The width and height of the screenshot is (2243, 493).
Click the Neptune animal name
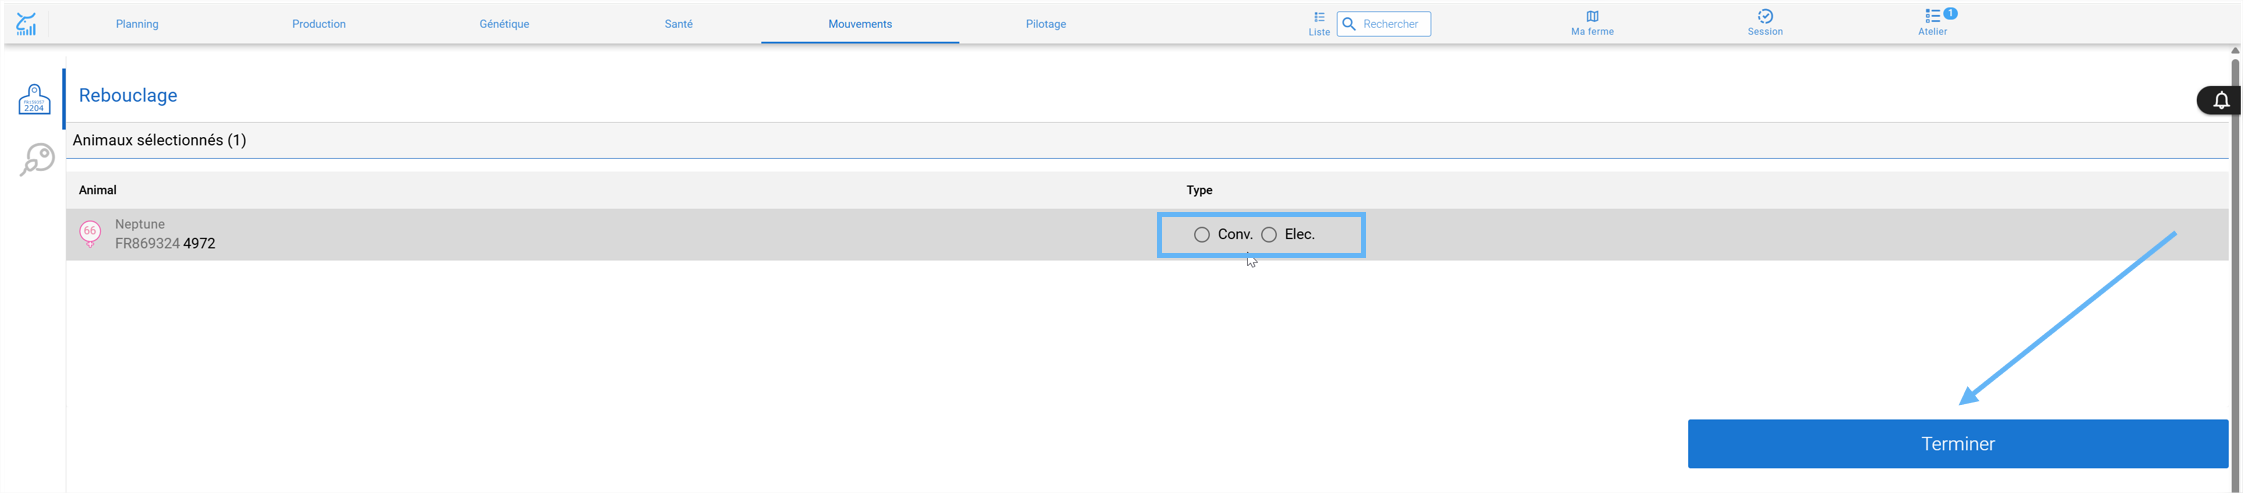click(140, 224)
